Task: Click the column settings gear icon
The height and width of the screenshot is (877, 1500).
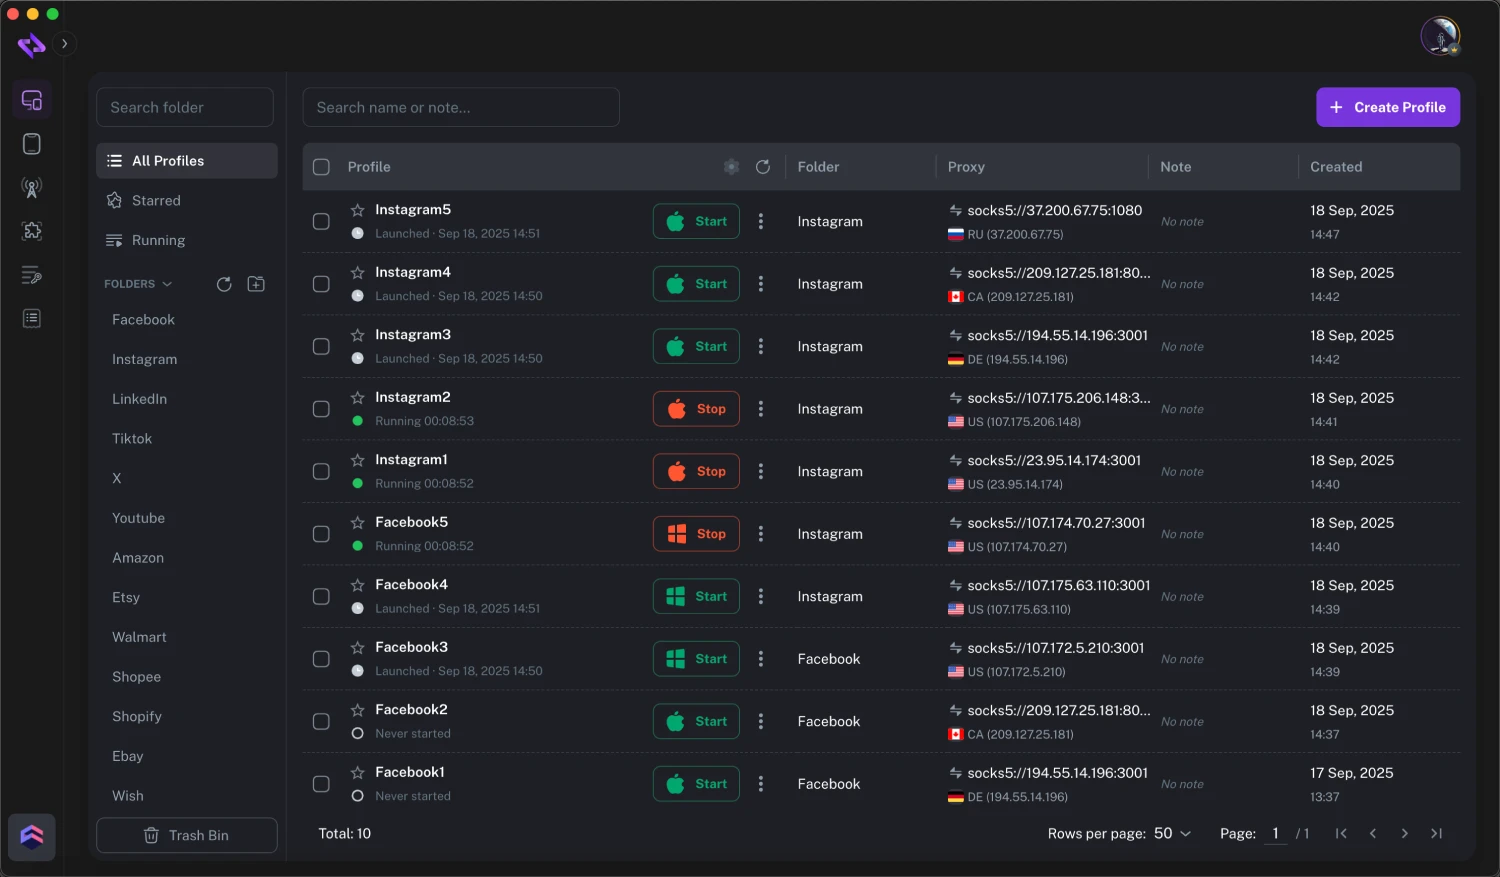Action: 731,167
